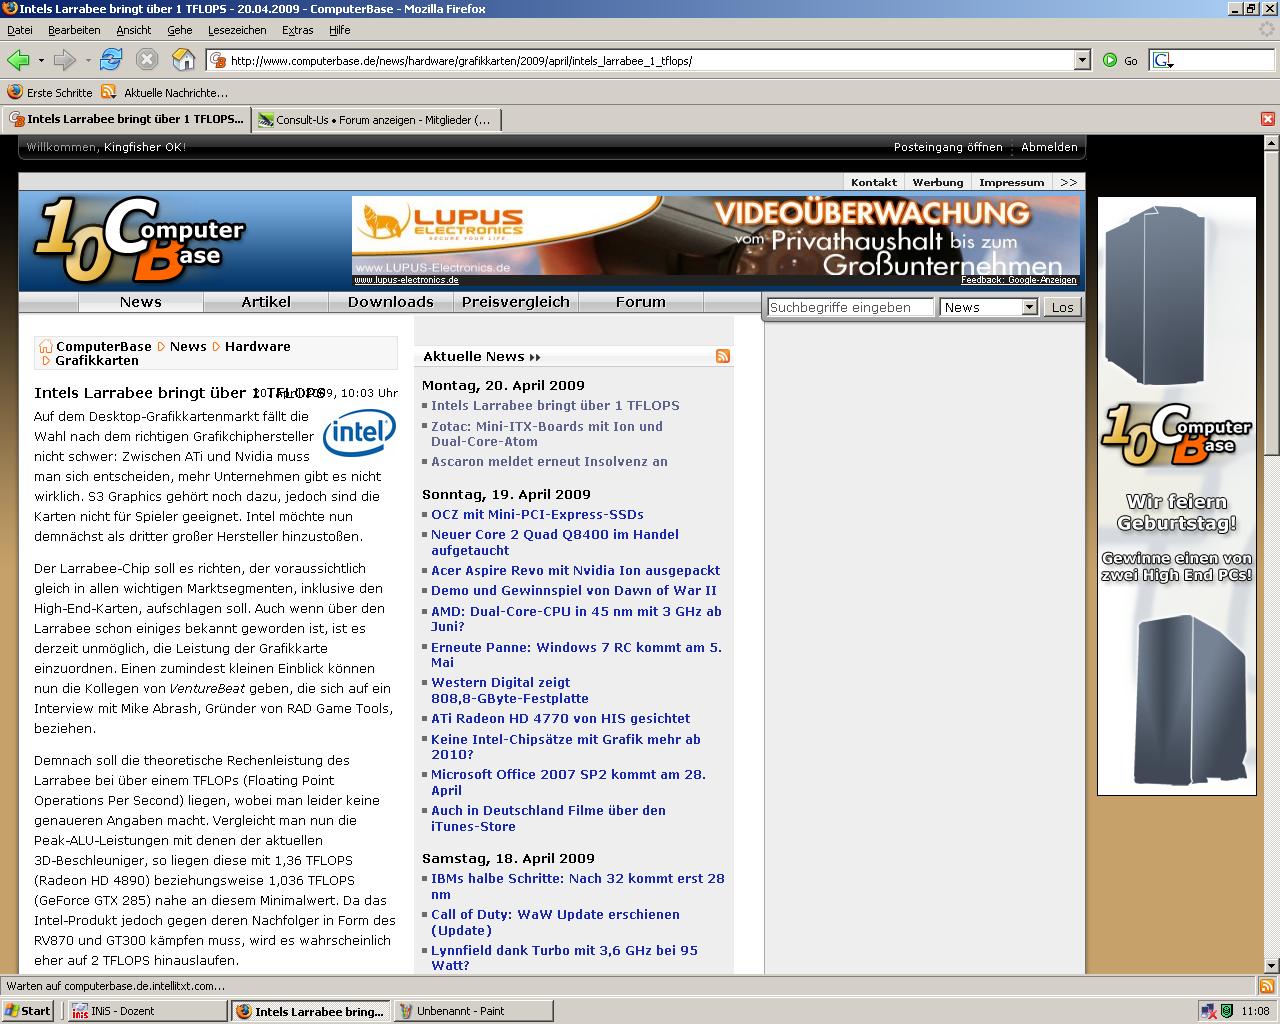Open the Lesezeichen menu
Image resolution: width=1280 pixels, height=1024 pixels.
237,30
